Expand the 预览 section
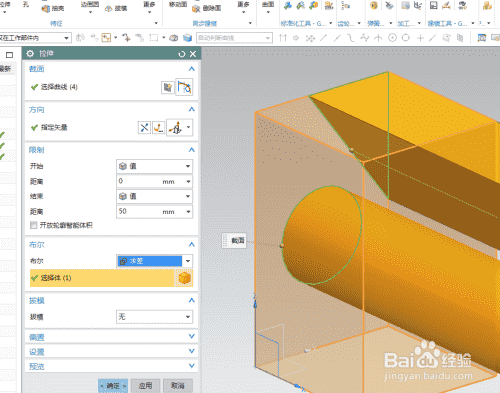The image size is (500, 393). pos(111,366)
